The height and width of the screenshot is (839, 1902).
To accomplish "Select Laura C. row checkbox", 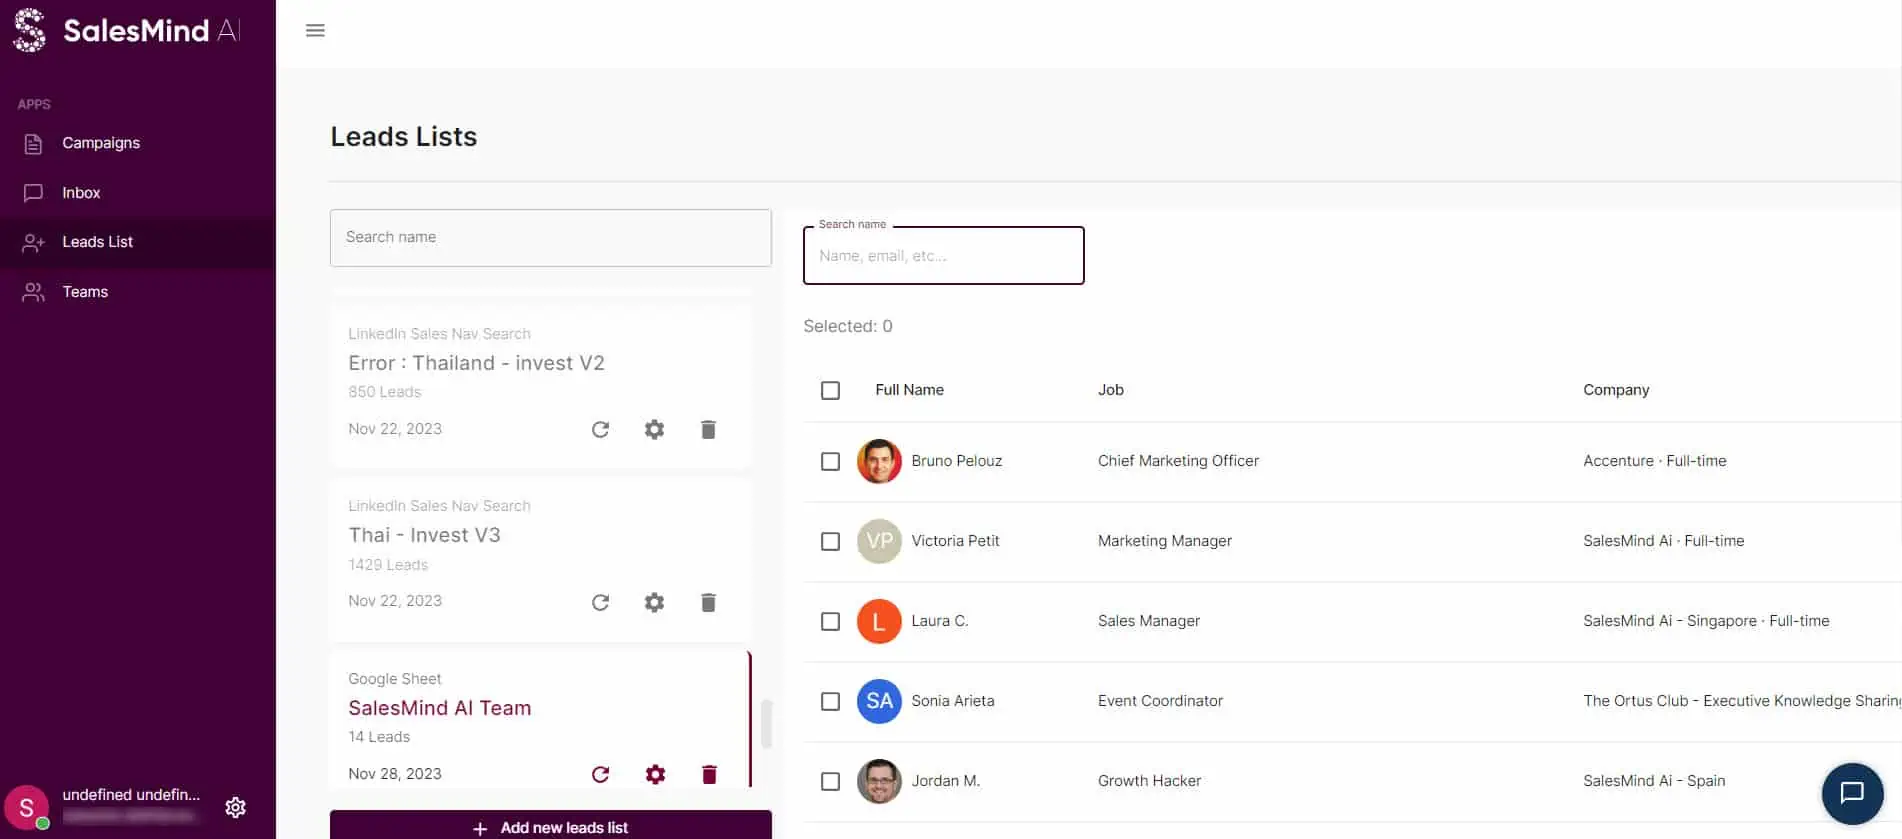I will (830, 621).
